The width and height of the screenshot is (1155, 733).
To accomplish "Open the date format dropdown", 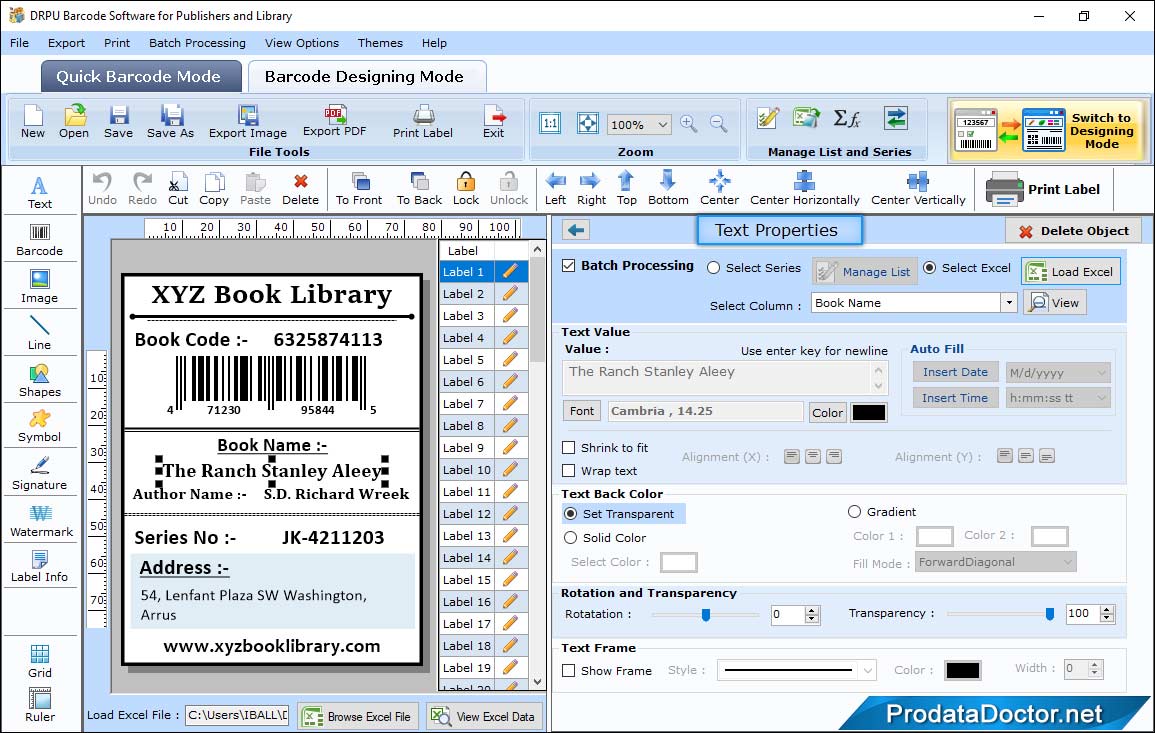I will pos(1101,373).
